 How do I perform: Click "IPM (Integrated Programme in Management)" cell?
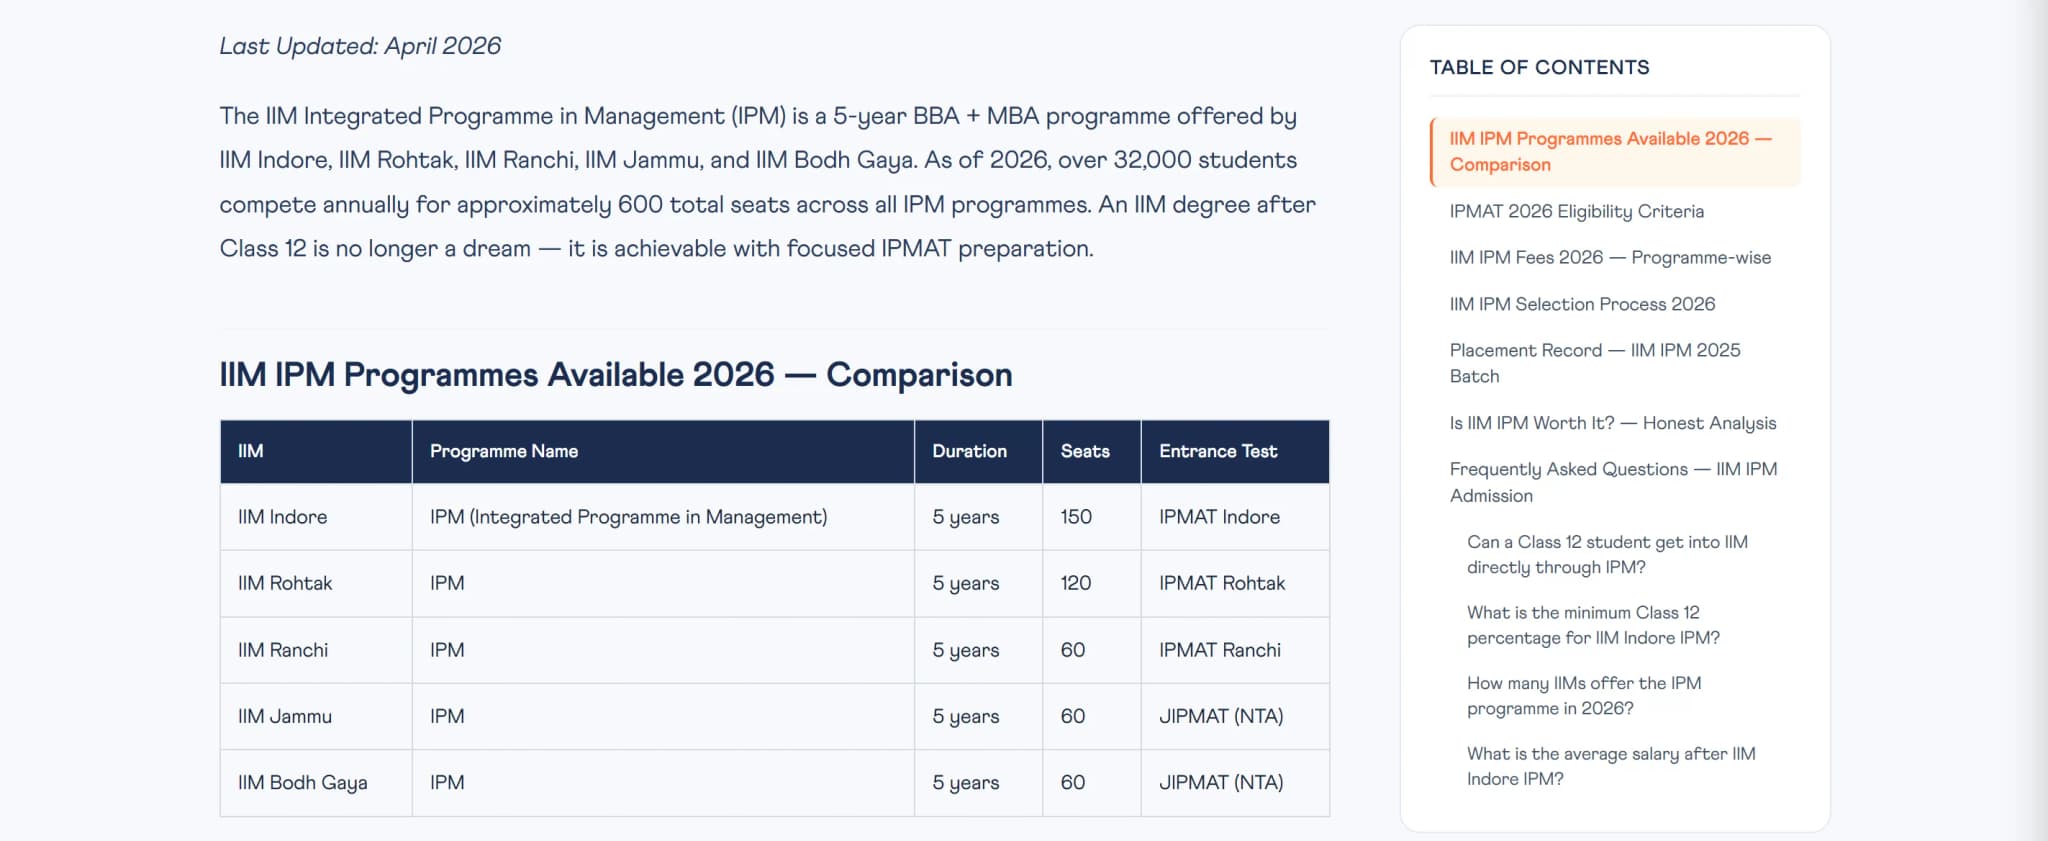[x=663, y=517]
